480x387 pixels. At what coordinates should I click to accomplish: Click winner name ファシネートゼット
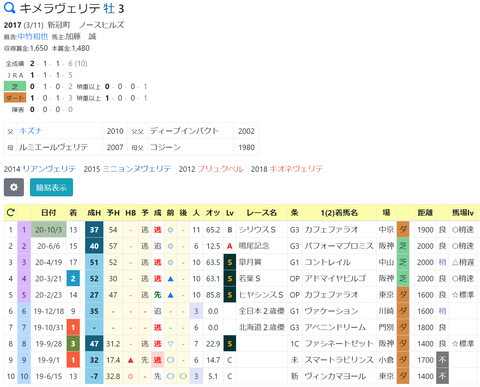pyautogui.click(x=339, y=344)
